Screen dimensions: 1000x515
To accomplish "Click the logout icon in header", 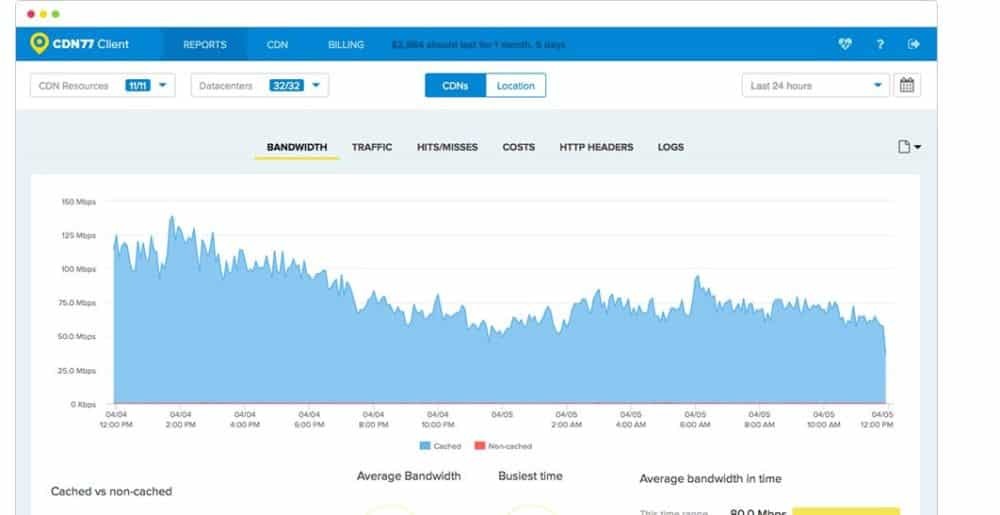I will coord(913,44).
